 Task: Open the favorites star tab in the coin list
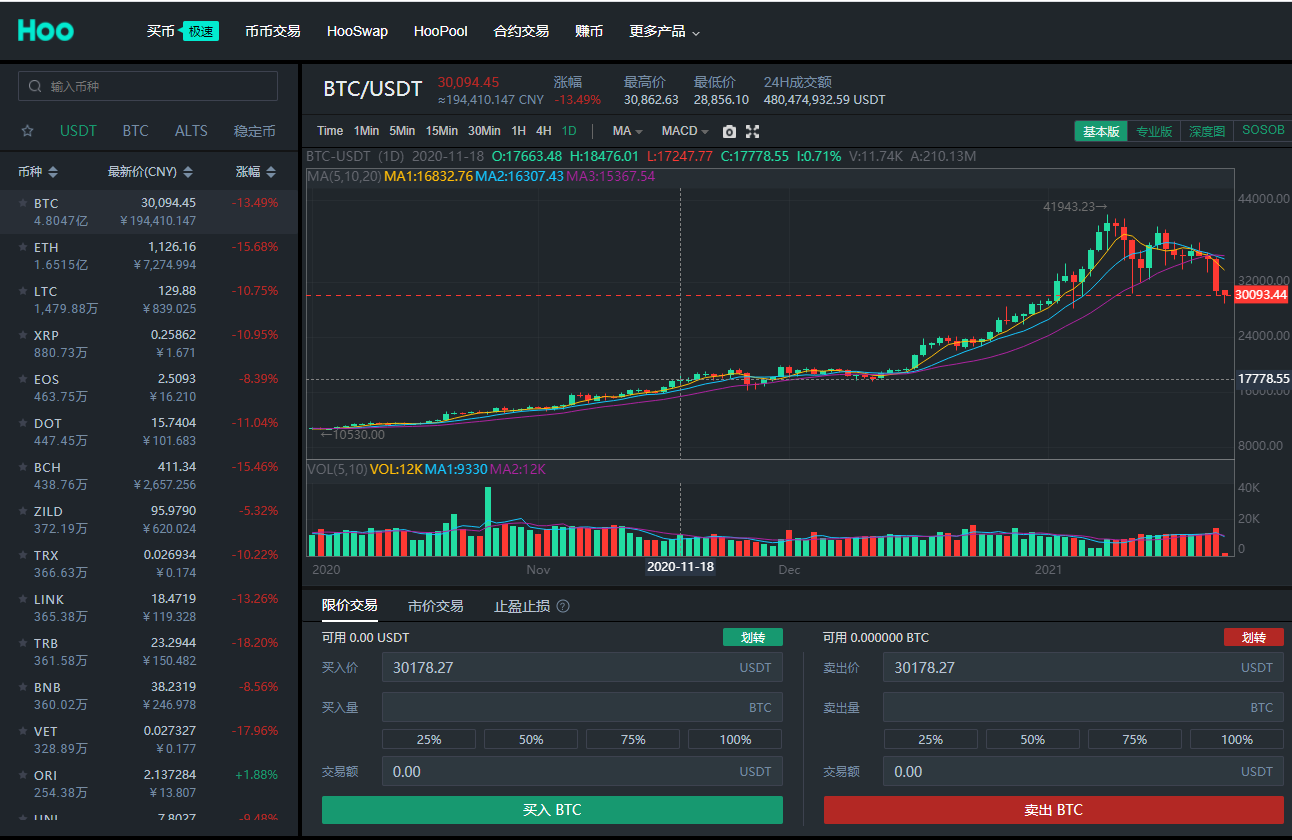pyautogui.click(x=28, y=131)
